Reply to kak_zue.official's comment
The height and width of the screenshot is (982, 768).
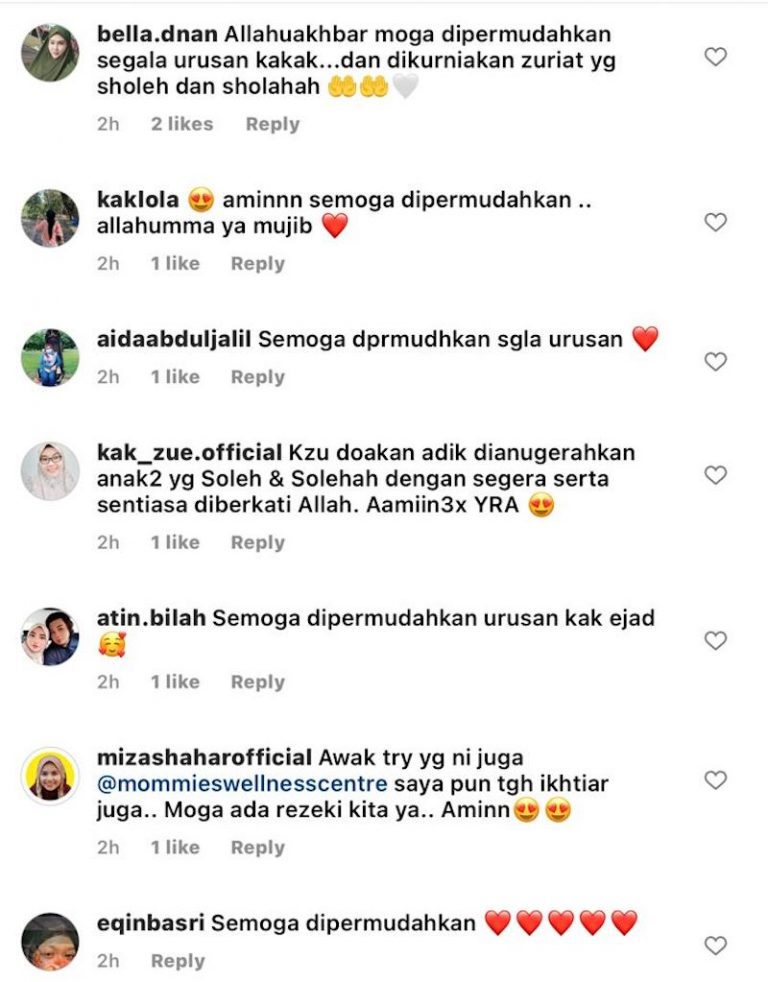257,542
